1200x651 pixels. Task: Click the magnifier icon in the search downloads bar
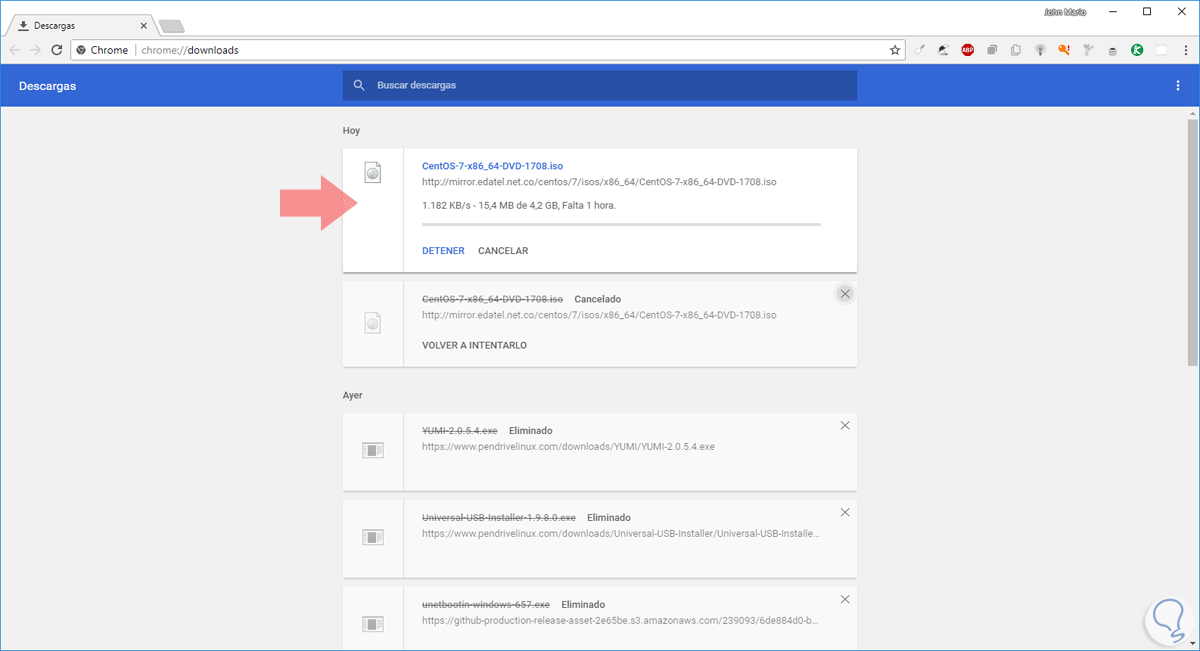359,86
